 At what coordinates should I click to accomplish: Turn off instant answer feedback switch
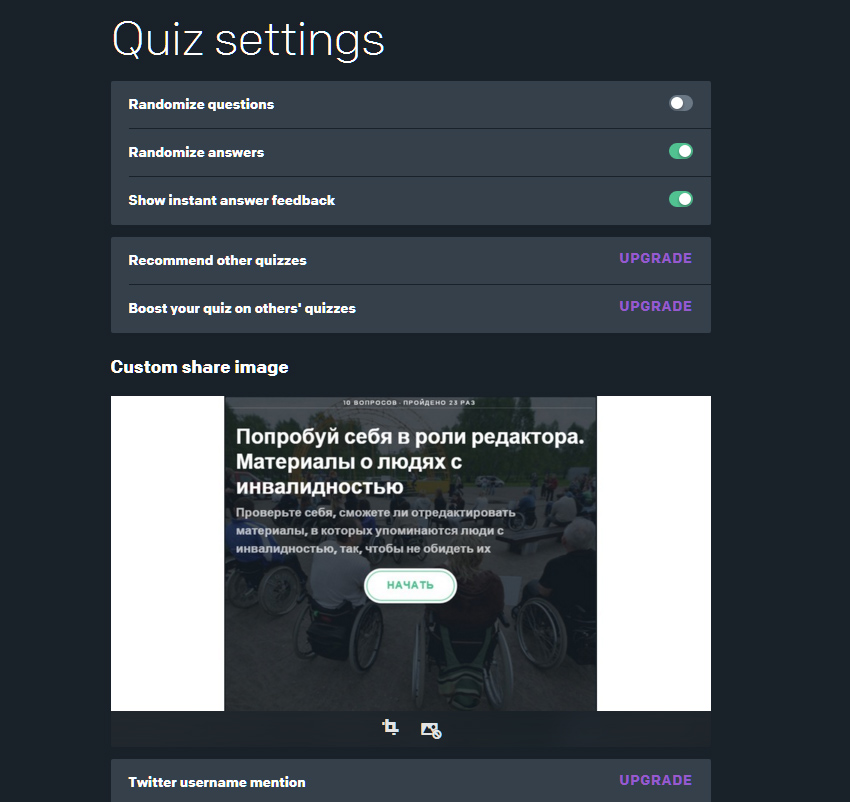tap(680, 199)
